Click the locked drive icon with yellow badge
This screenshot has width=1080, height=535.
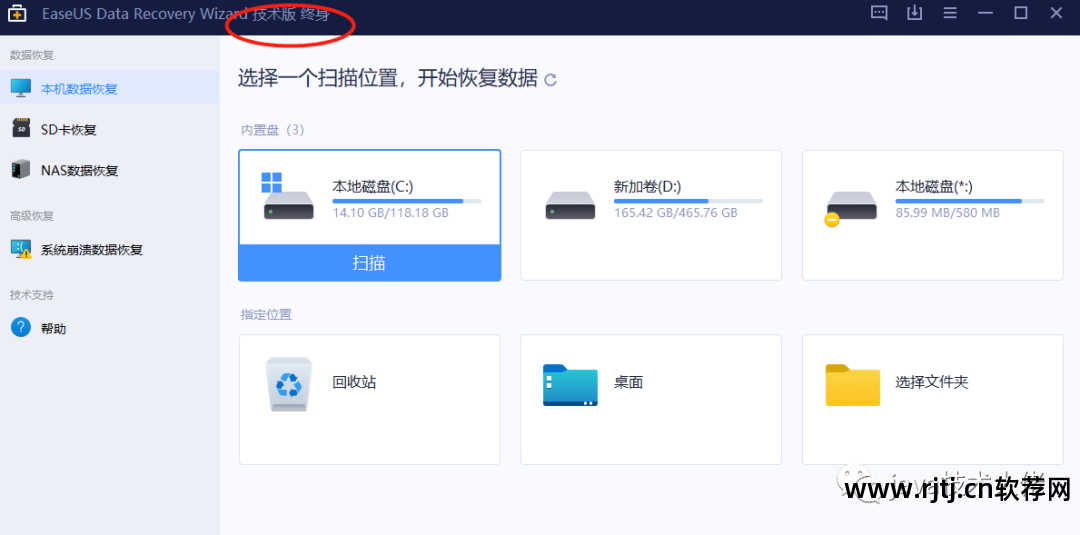[851, 209]
